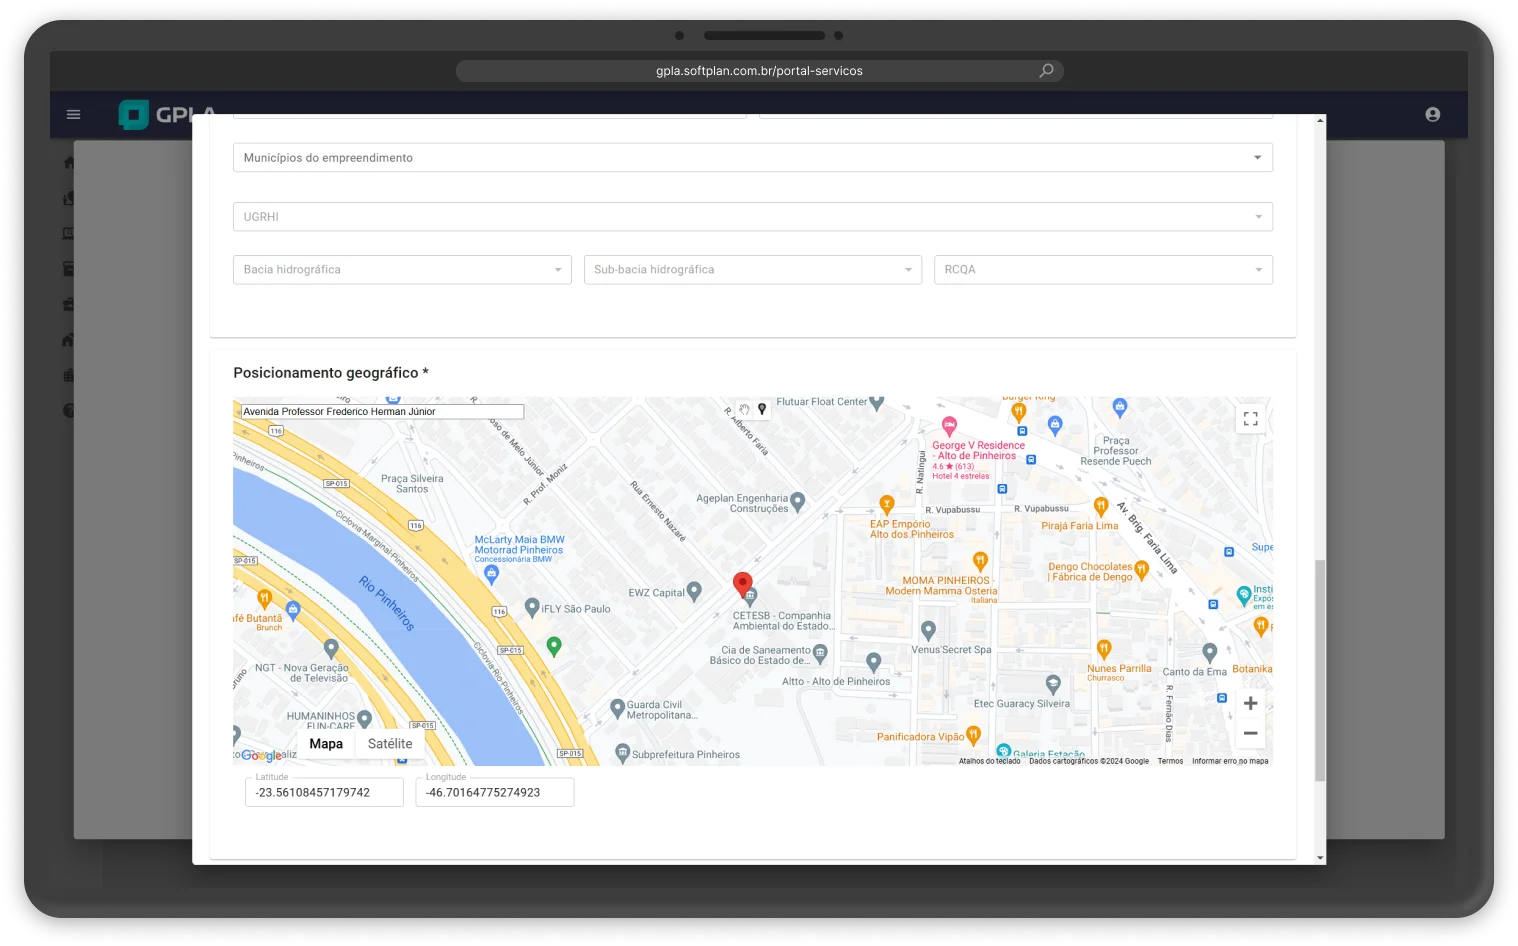Zoom out on the map
Image resolution: width=1518 pixels, height=946 pixels.
point(1250,733)
